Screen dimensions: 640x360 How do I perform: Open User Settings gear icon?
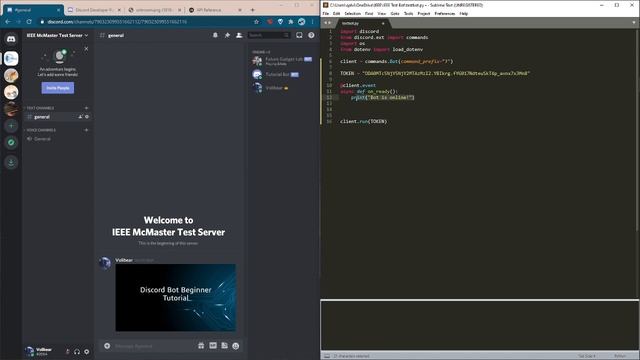tap(87, 351)
